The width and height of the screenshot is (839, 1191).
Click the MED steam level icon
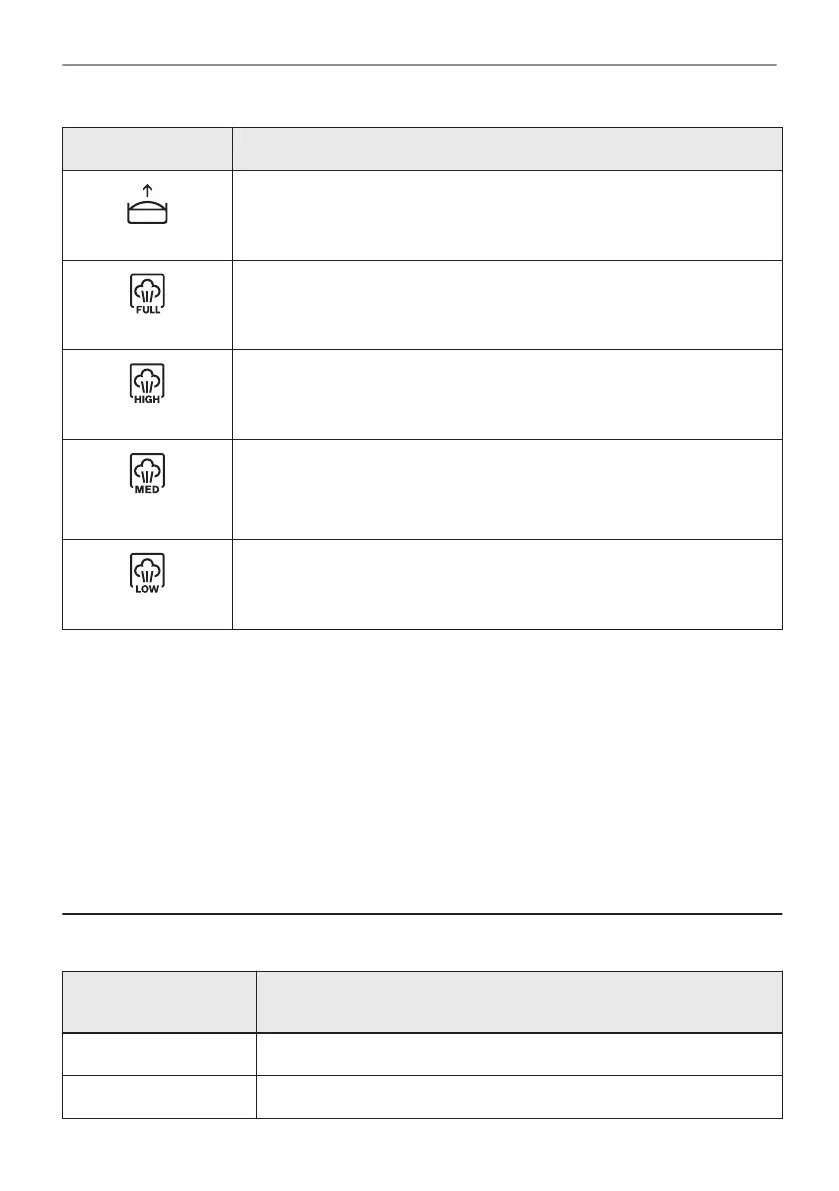click(x=147, y=475)
